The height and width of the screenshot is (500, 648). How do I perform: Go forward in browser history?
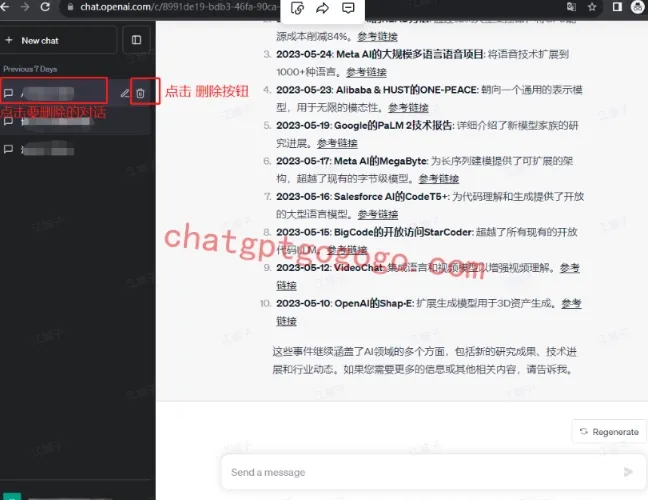(x=25, y=7)
